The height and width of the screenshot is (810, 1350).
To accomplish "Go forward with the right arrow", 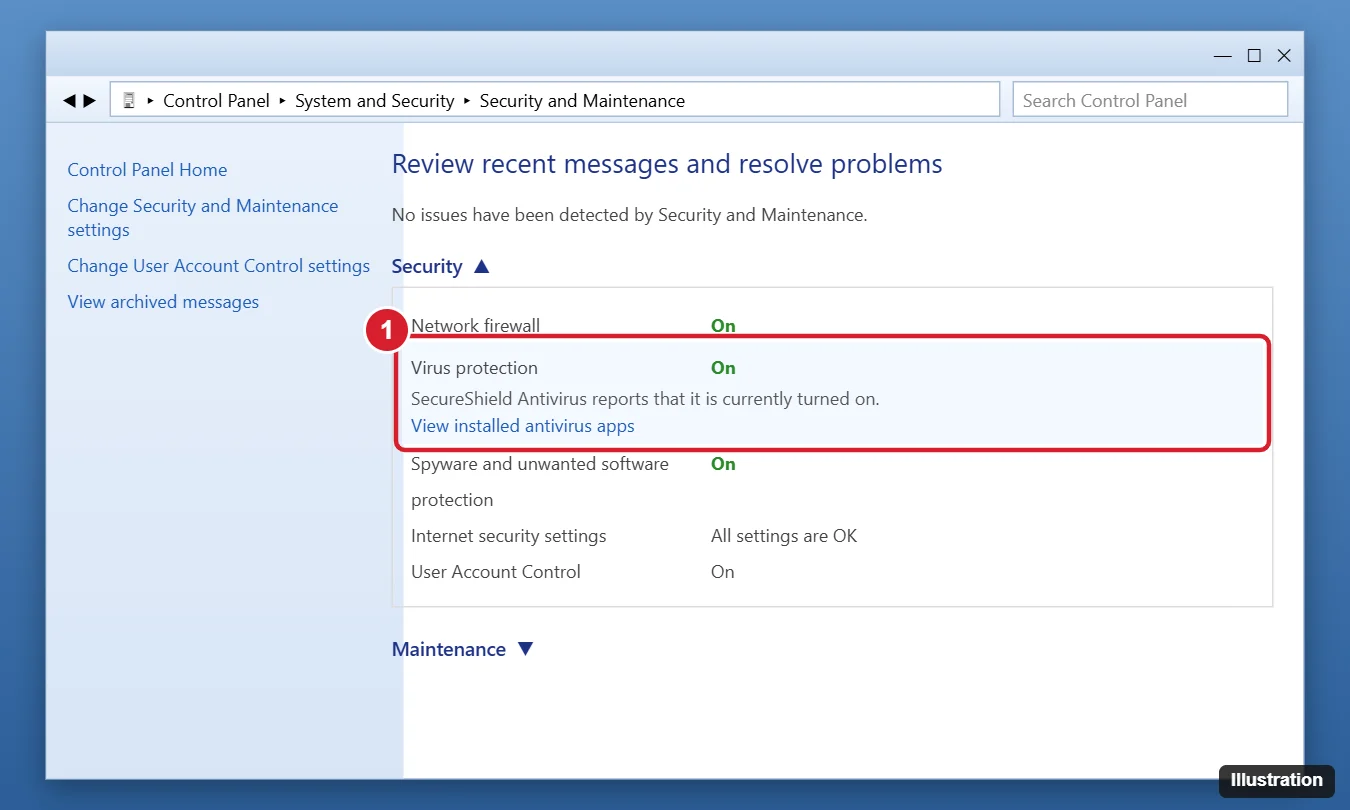I will tap(90, 101).
